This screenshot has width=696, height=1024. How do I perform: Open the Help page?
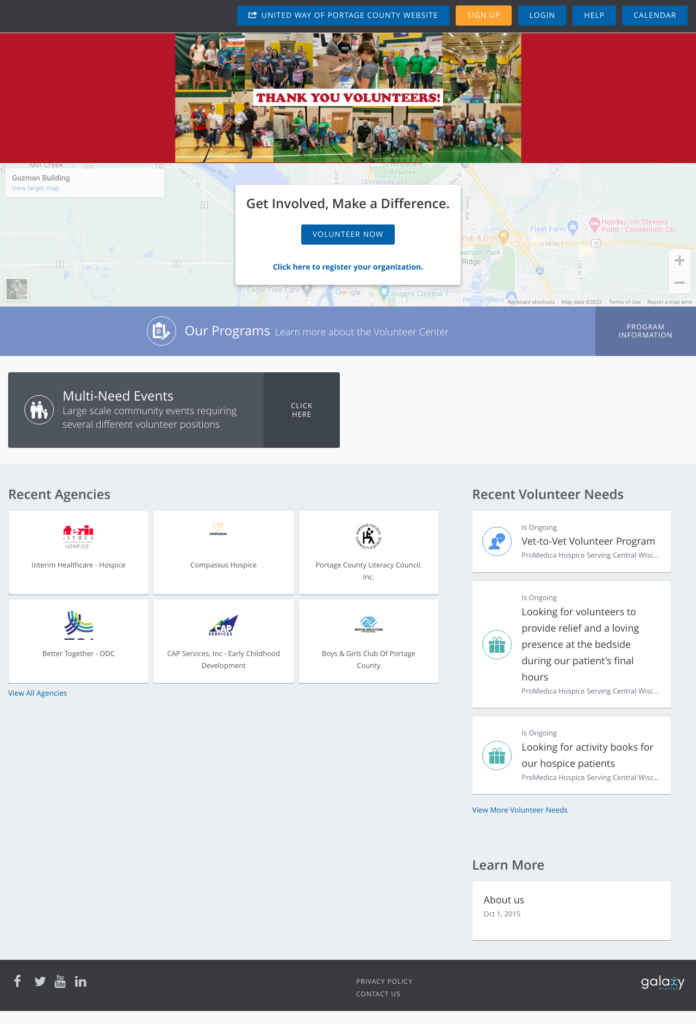click(594, 15)
